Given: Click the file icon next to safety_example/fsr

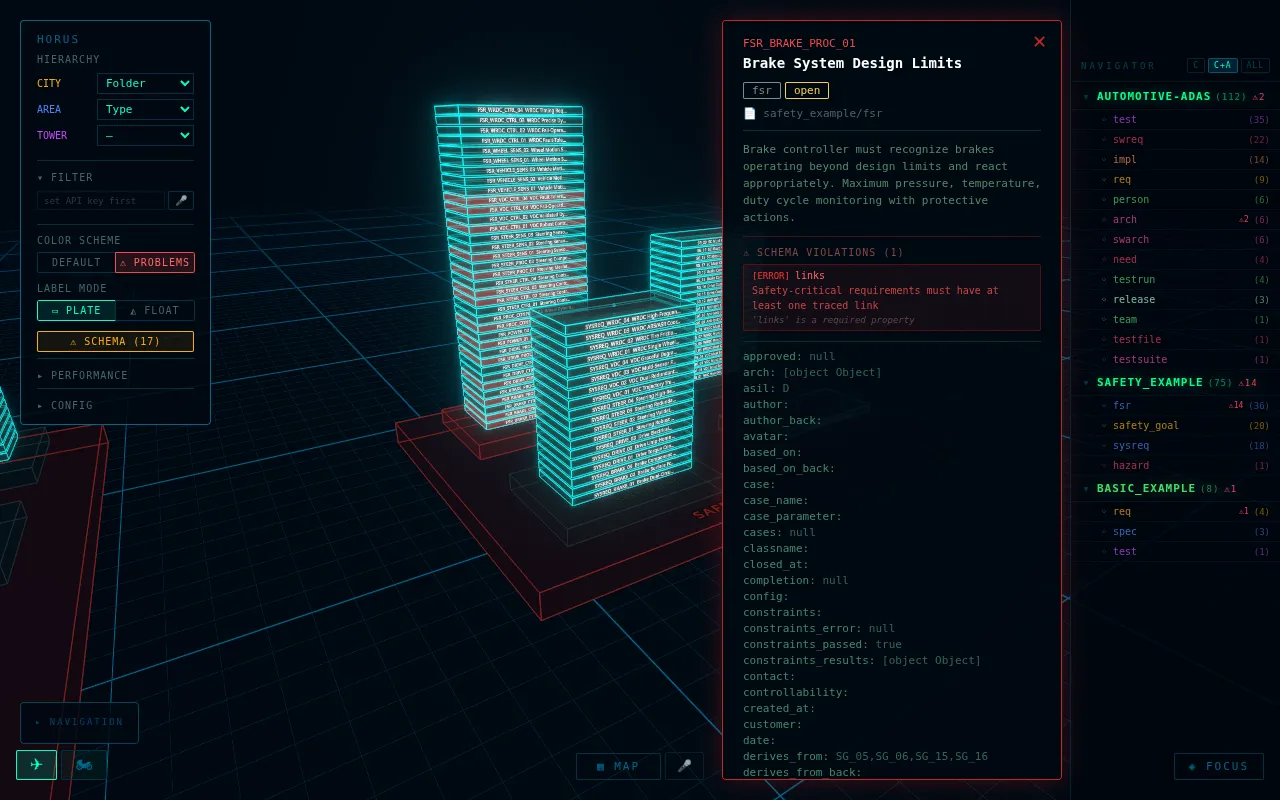Looking at the screenshot, I should click(750, 114).
